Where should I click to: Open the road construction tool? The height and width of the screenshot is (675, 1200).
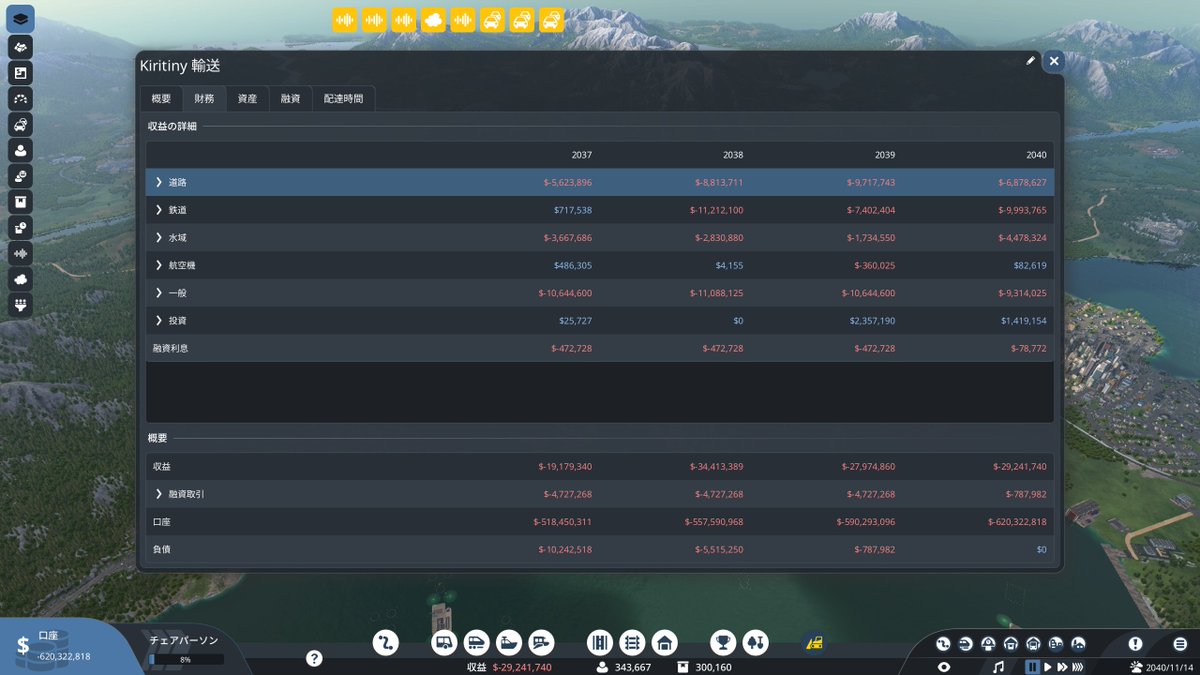click(599, 642)
